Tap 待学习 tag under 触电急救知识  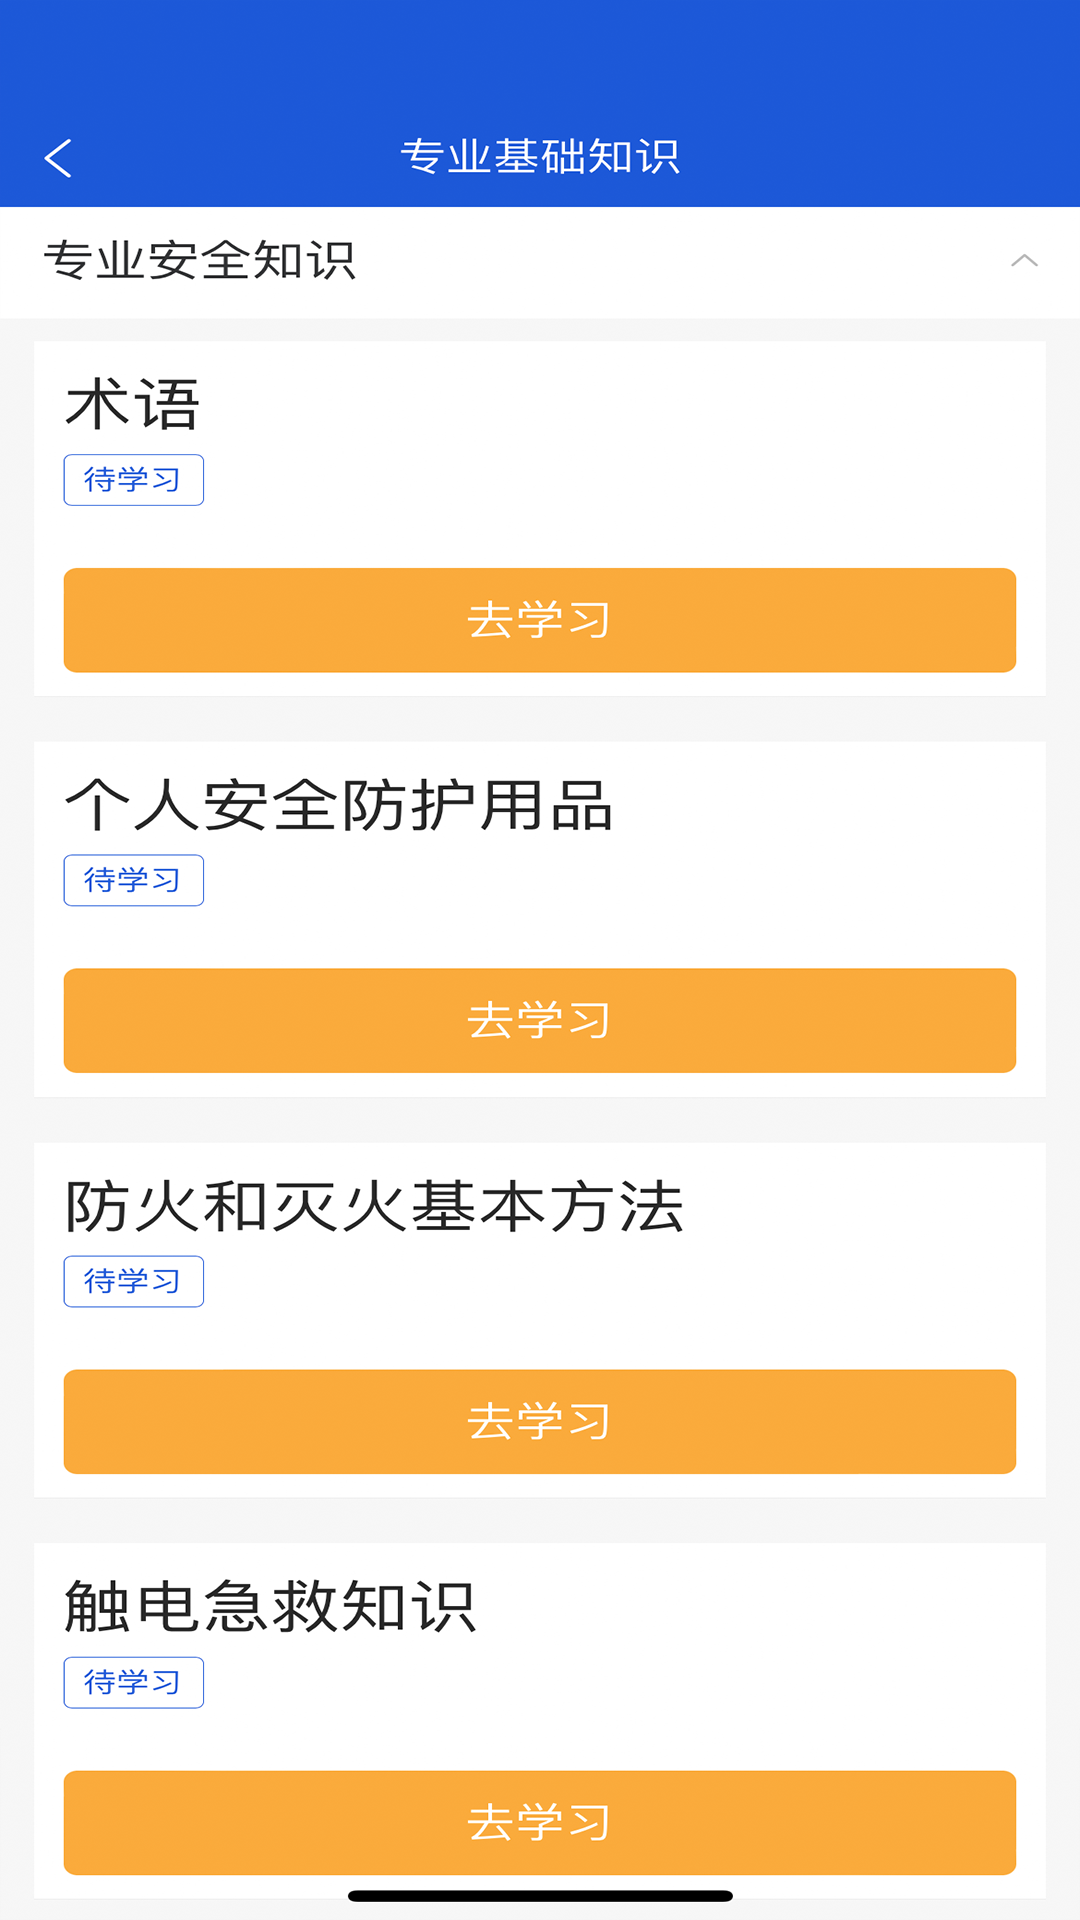[133, 1682]
